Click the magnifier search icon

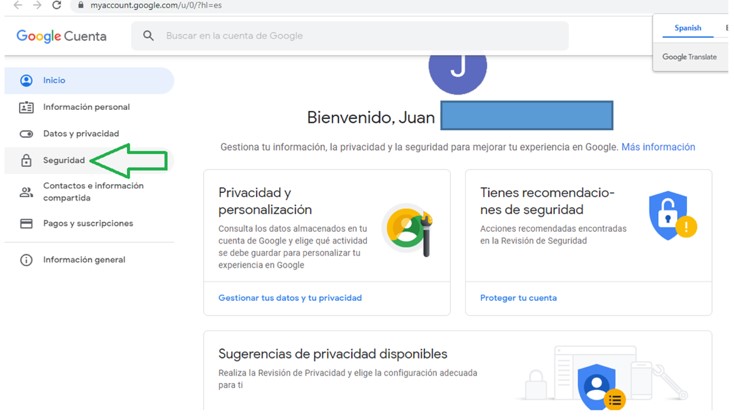(148, 36)
